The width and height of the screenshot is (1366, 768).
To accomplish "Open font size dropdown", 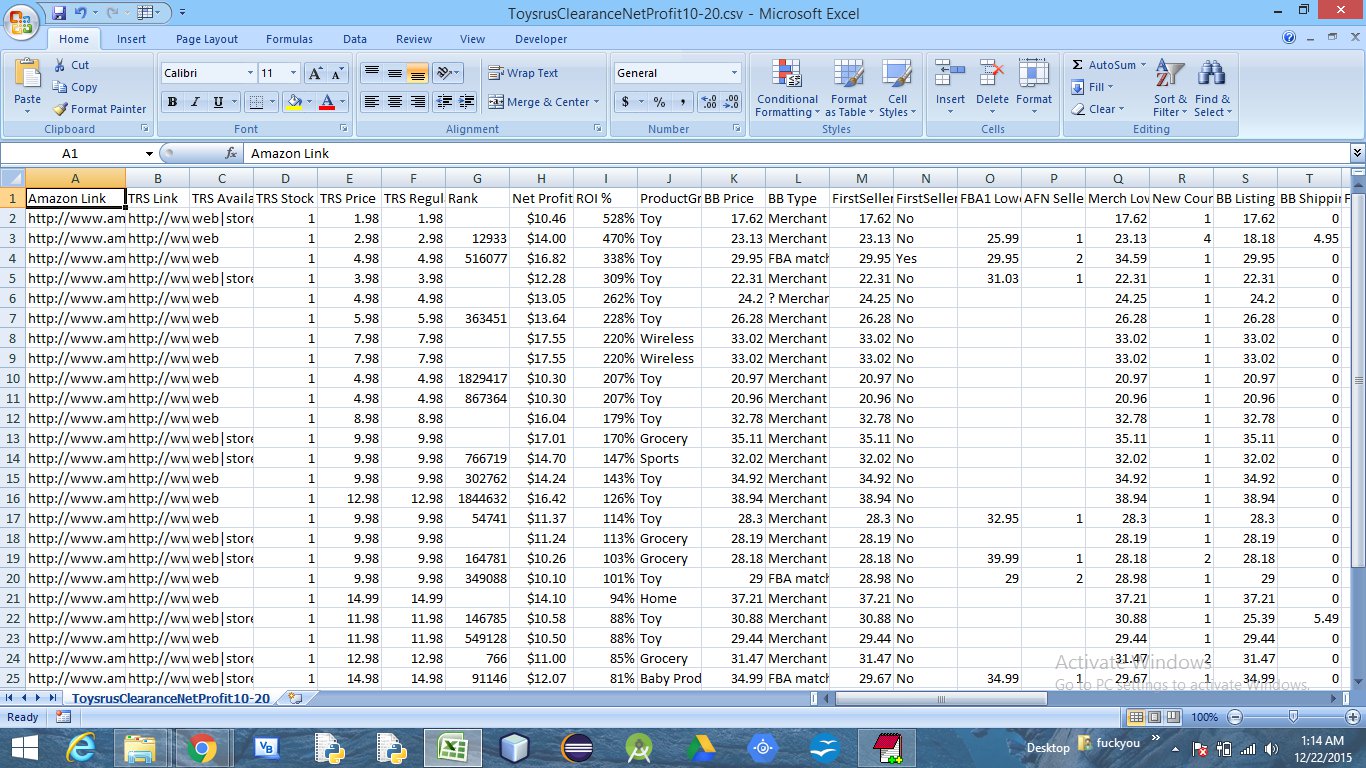I will click(293, 73).
